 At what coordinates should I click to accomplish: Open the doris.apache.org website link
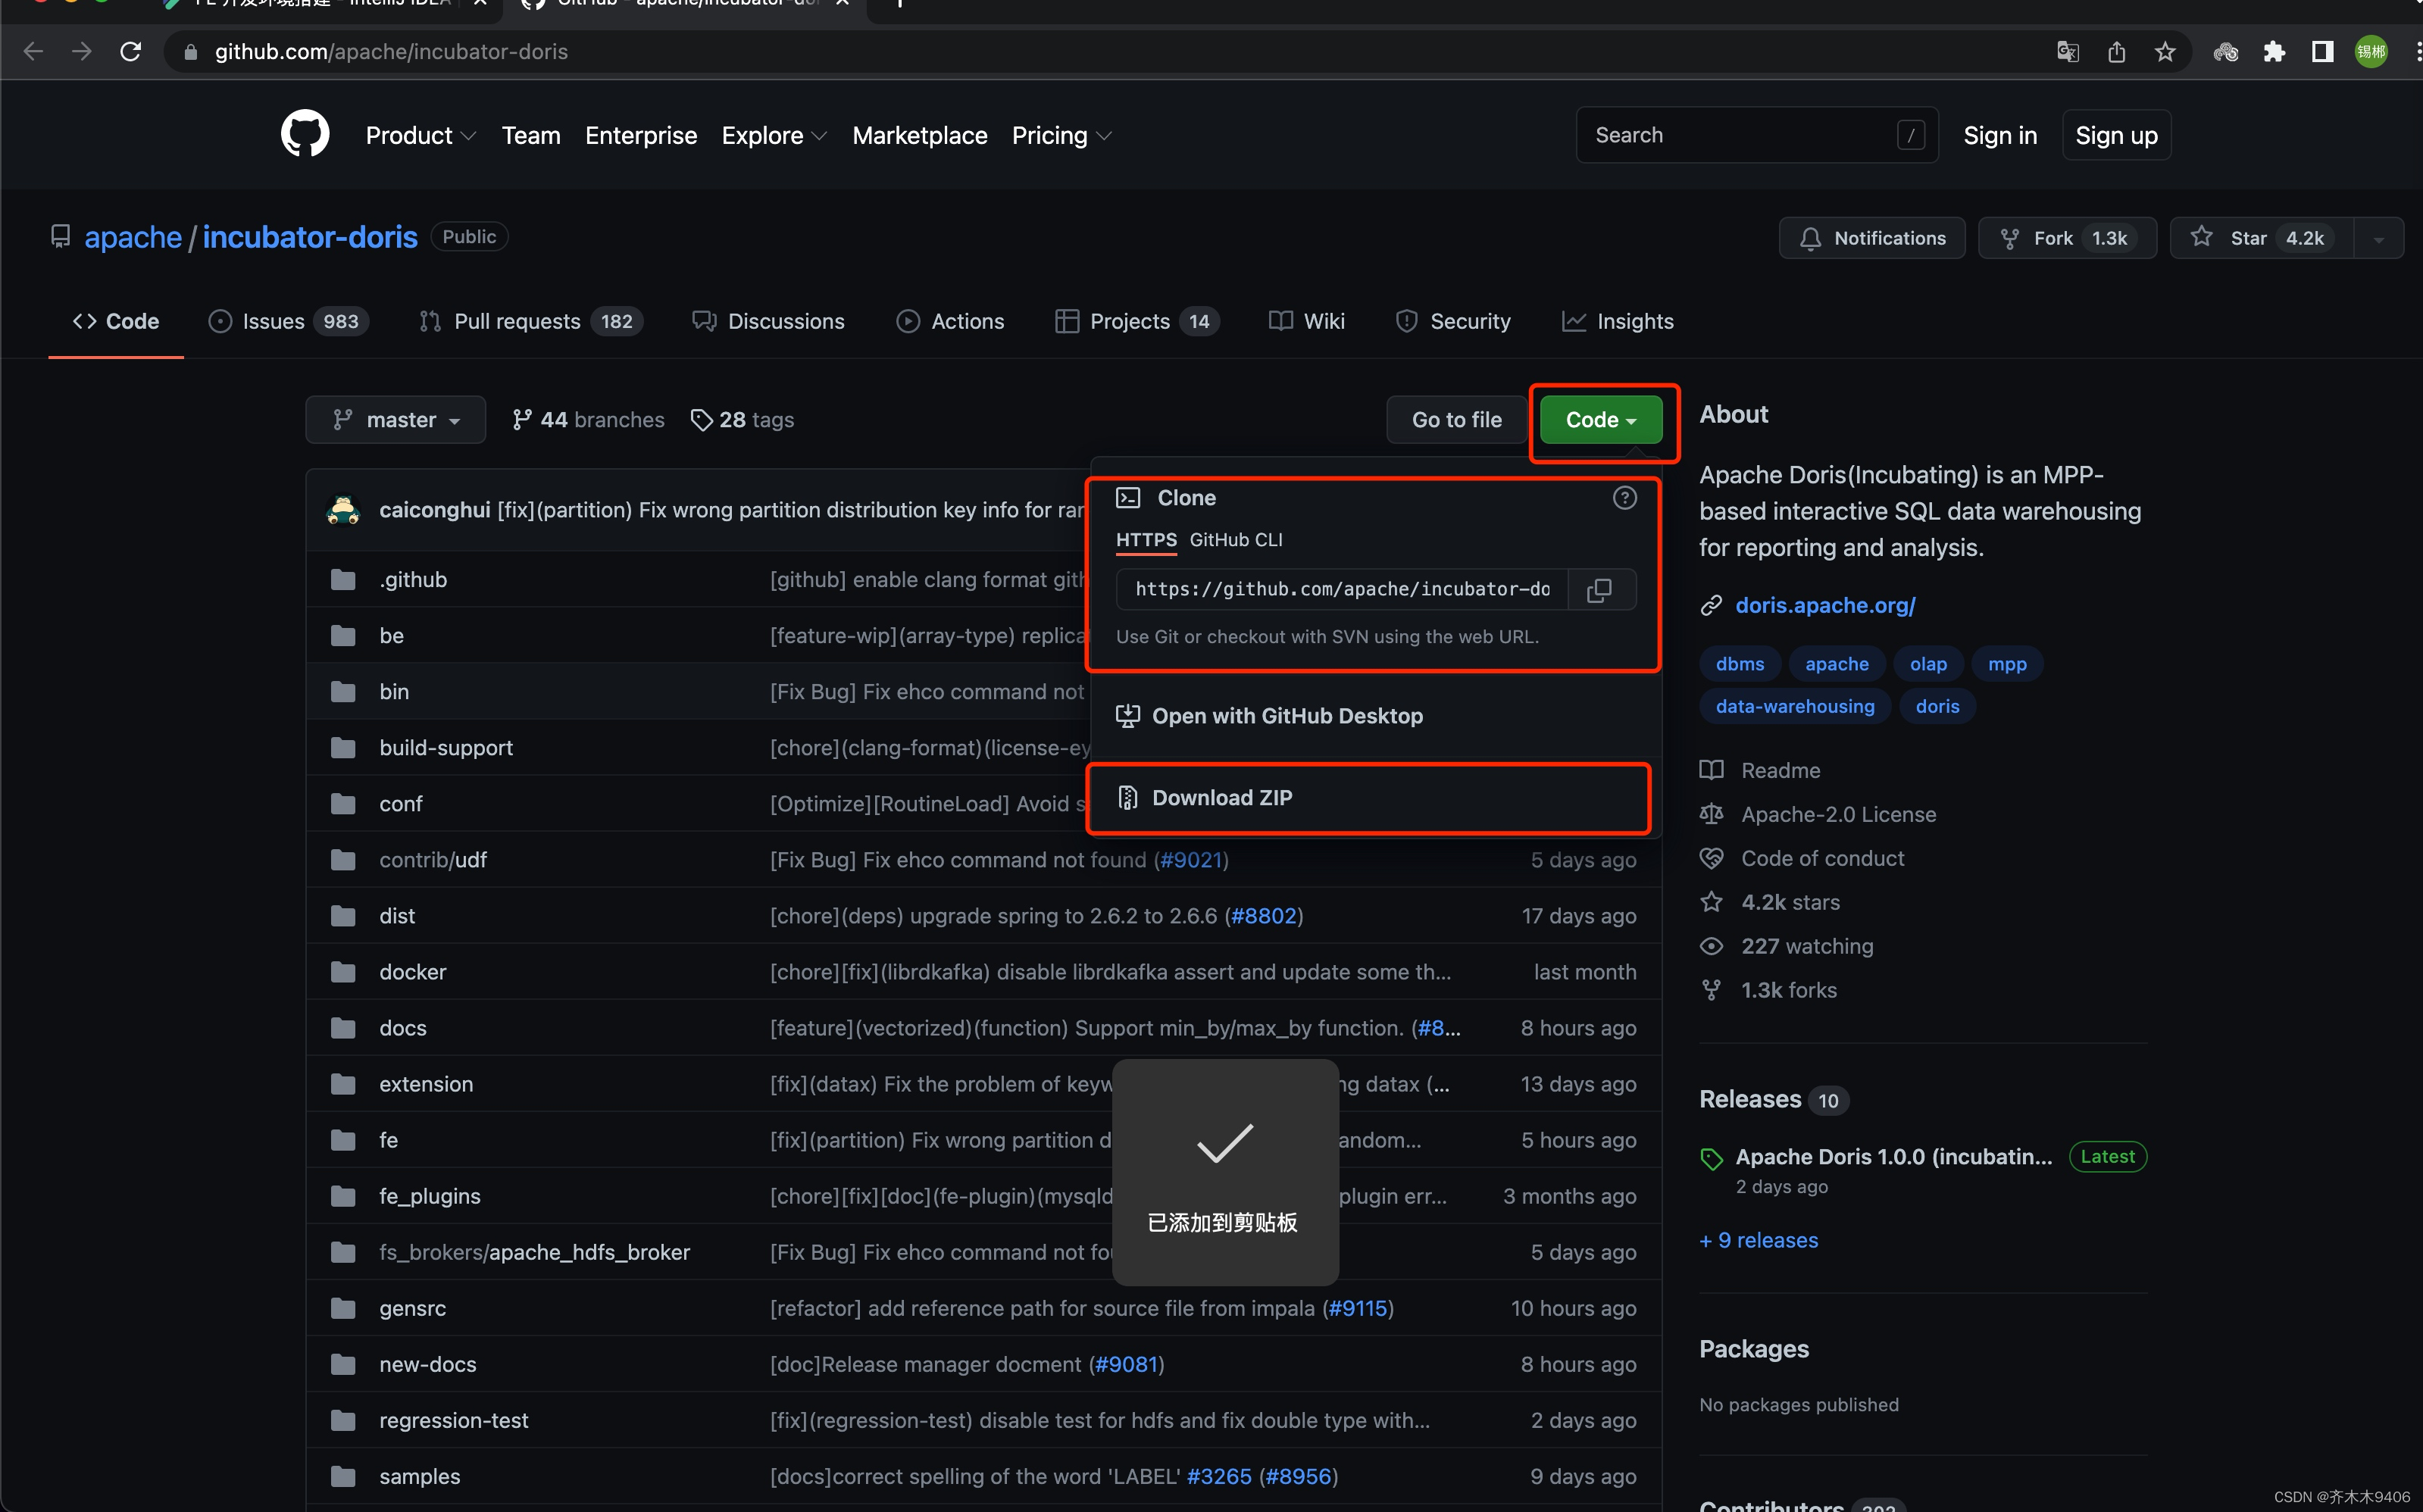pos(1825,605)
